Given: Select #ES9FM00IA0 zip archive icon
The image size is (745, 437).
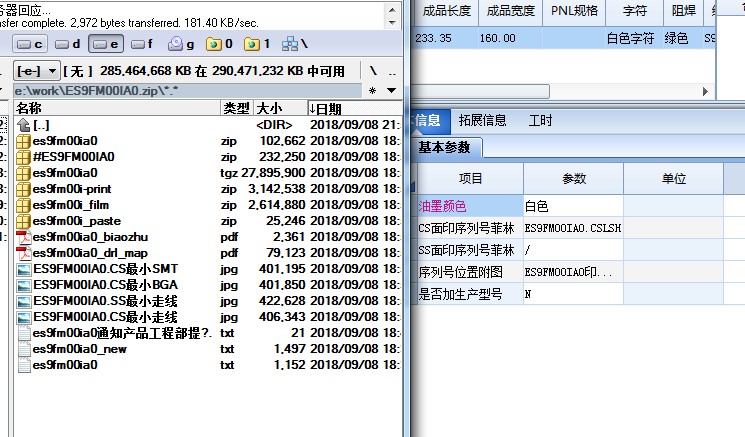Looking at the screenshot, I should coord(23,157).
